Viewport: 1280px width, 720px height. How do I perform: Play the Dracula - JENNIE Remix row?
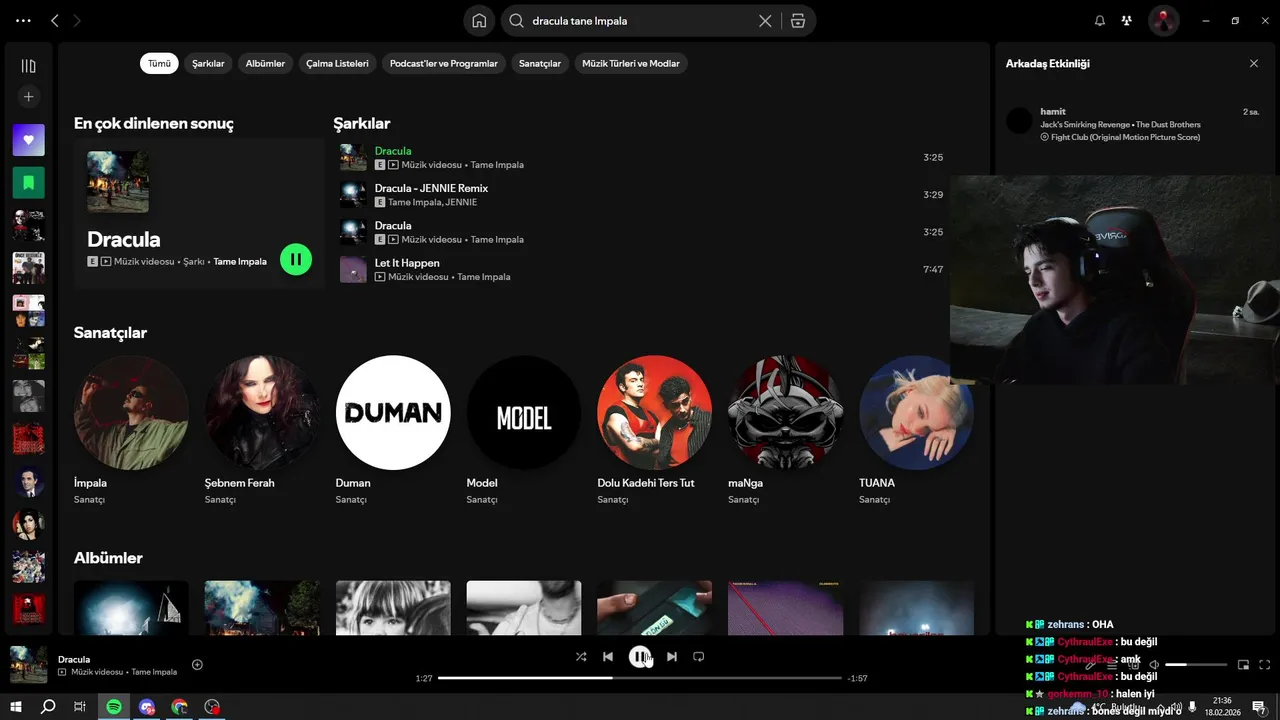tap(641, 195)
